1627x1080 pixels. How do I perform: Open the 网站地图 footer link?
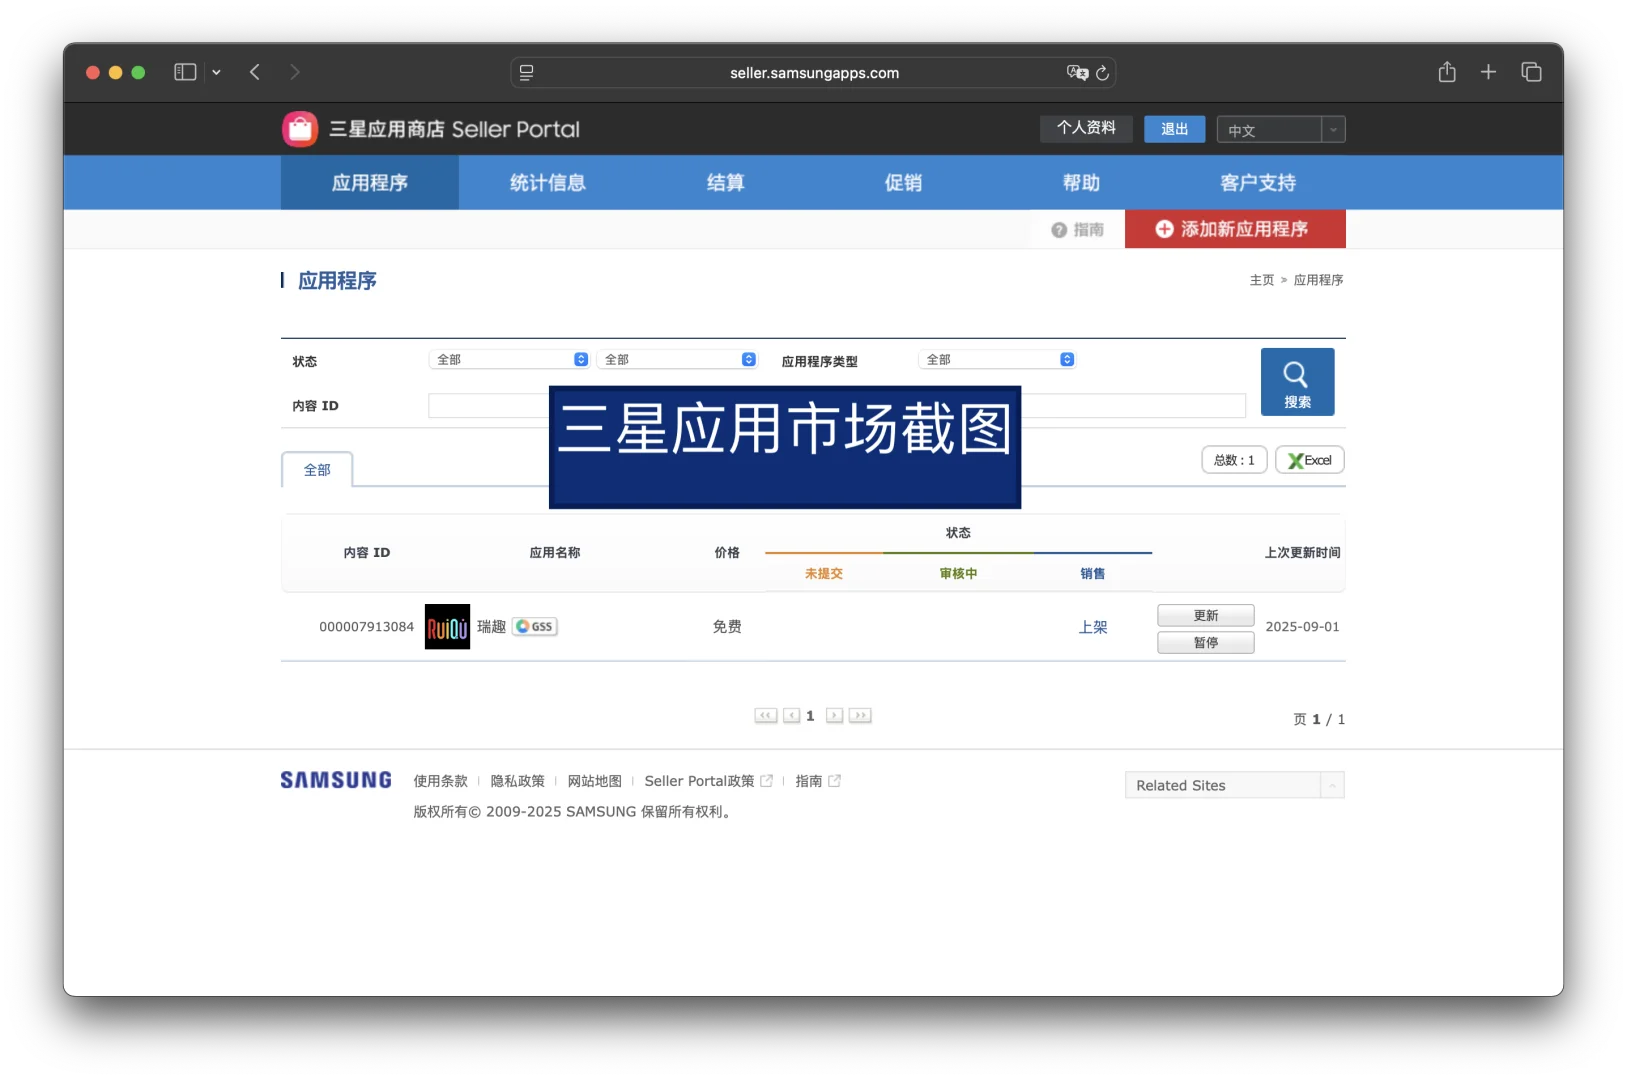[x=595, y=781]
